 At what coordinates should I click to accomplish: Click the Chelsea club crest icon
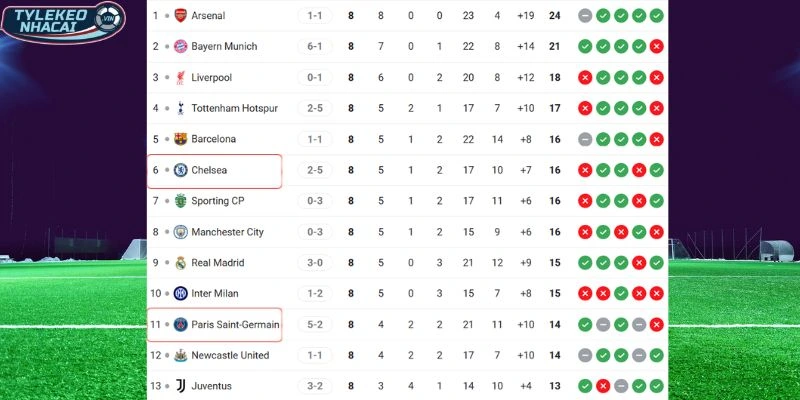180,170
